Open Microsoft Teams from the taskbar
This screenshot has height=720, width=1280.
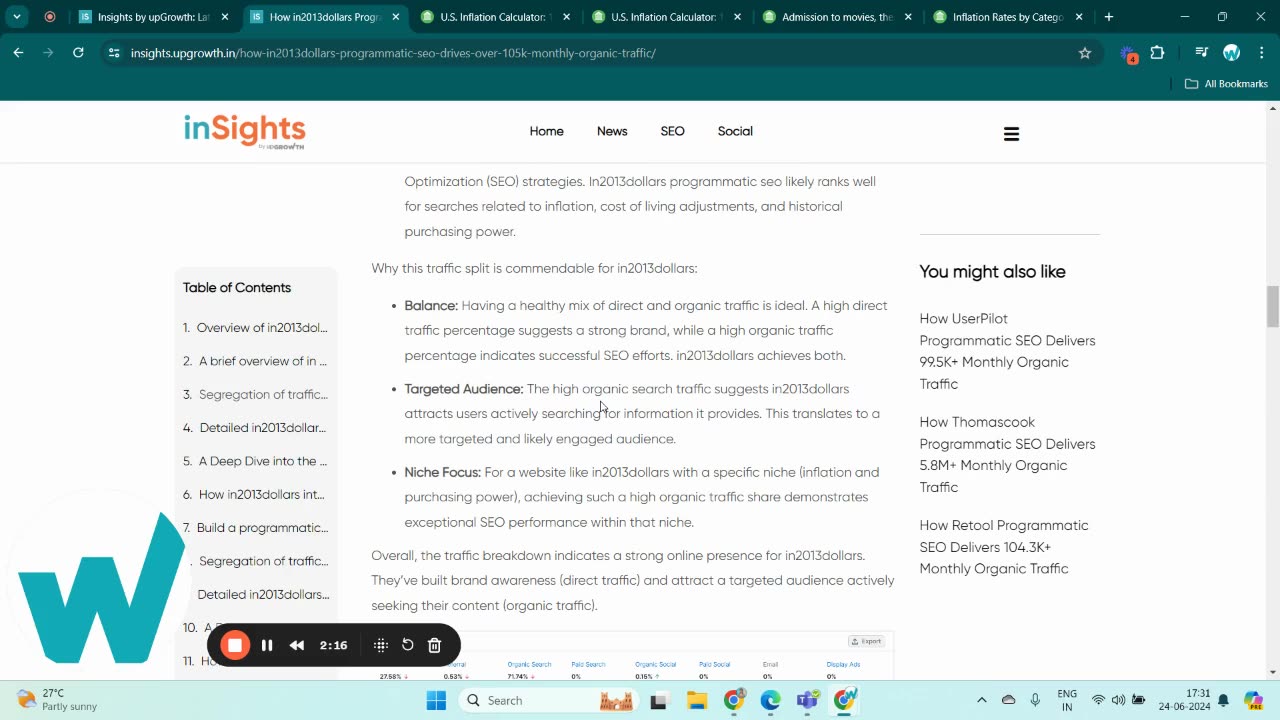808,700
